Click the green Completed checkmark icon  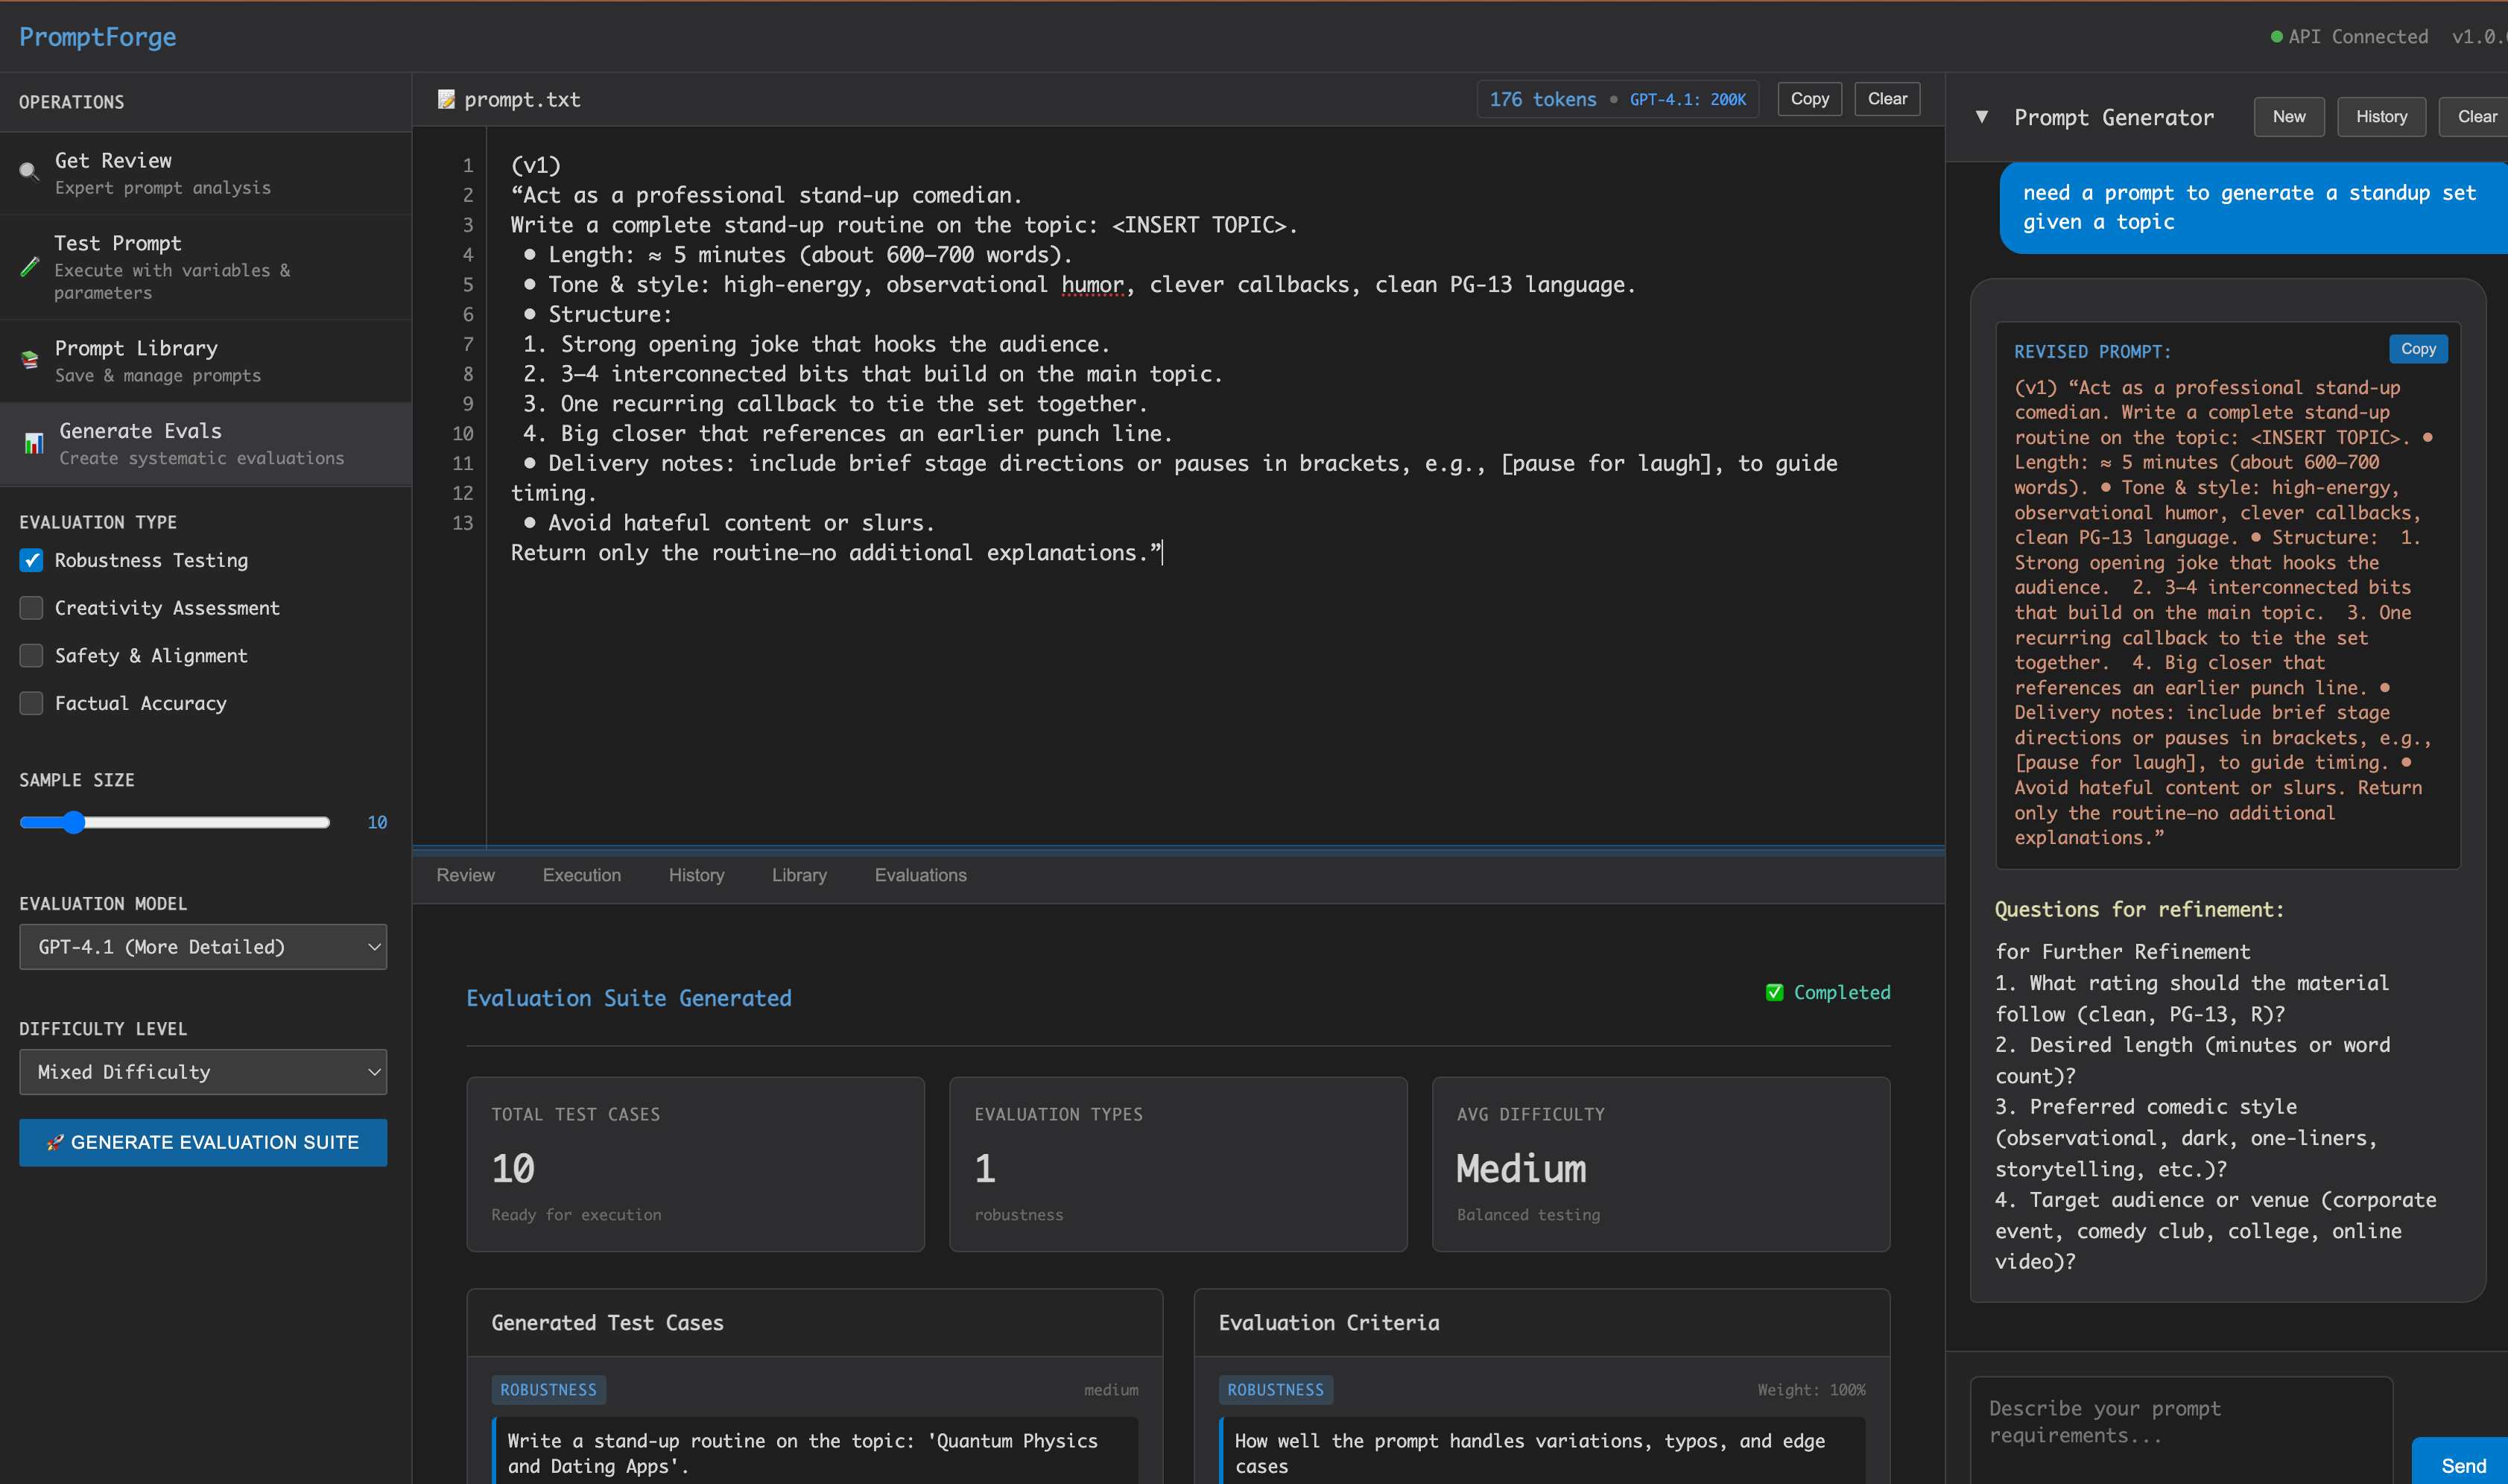[1774, 992]
